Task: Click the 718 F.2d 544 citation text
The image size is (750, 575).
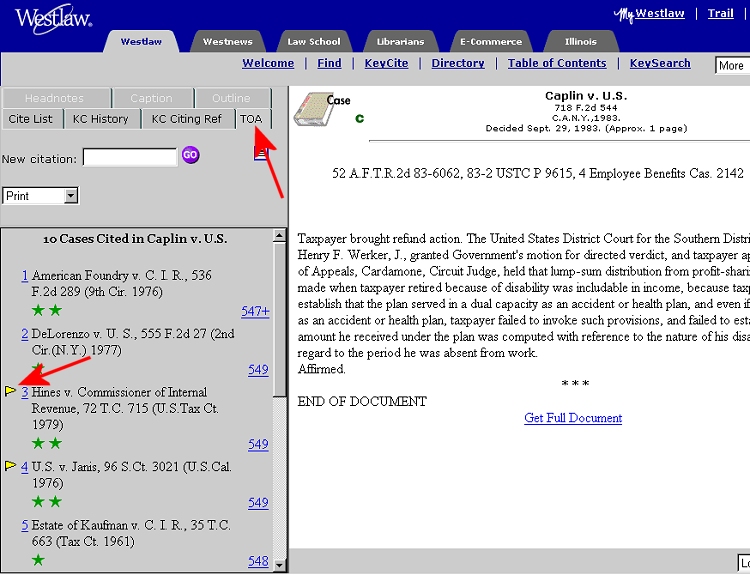Action: [586, 108]
